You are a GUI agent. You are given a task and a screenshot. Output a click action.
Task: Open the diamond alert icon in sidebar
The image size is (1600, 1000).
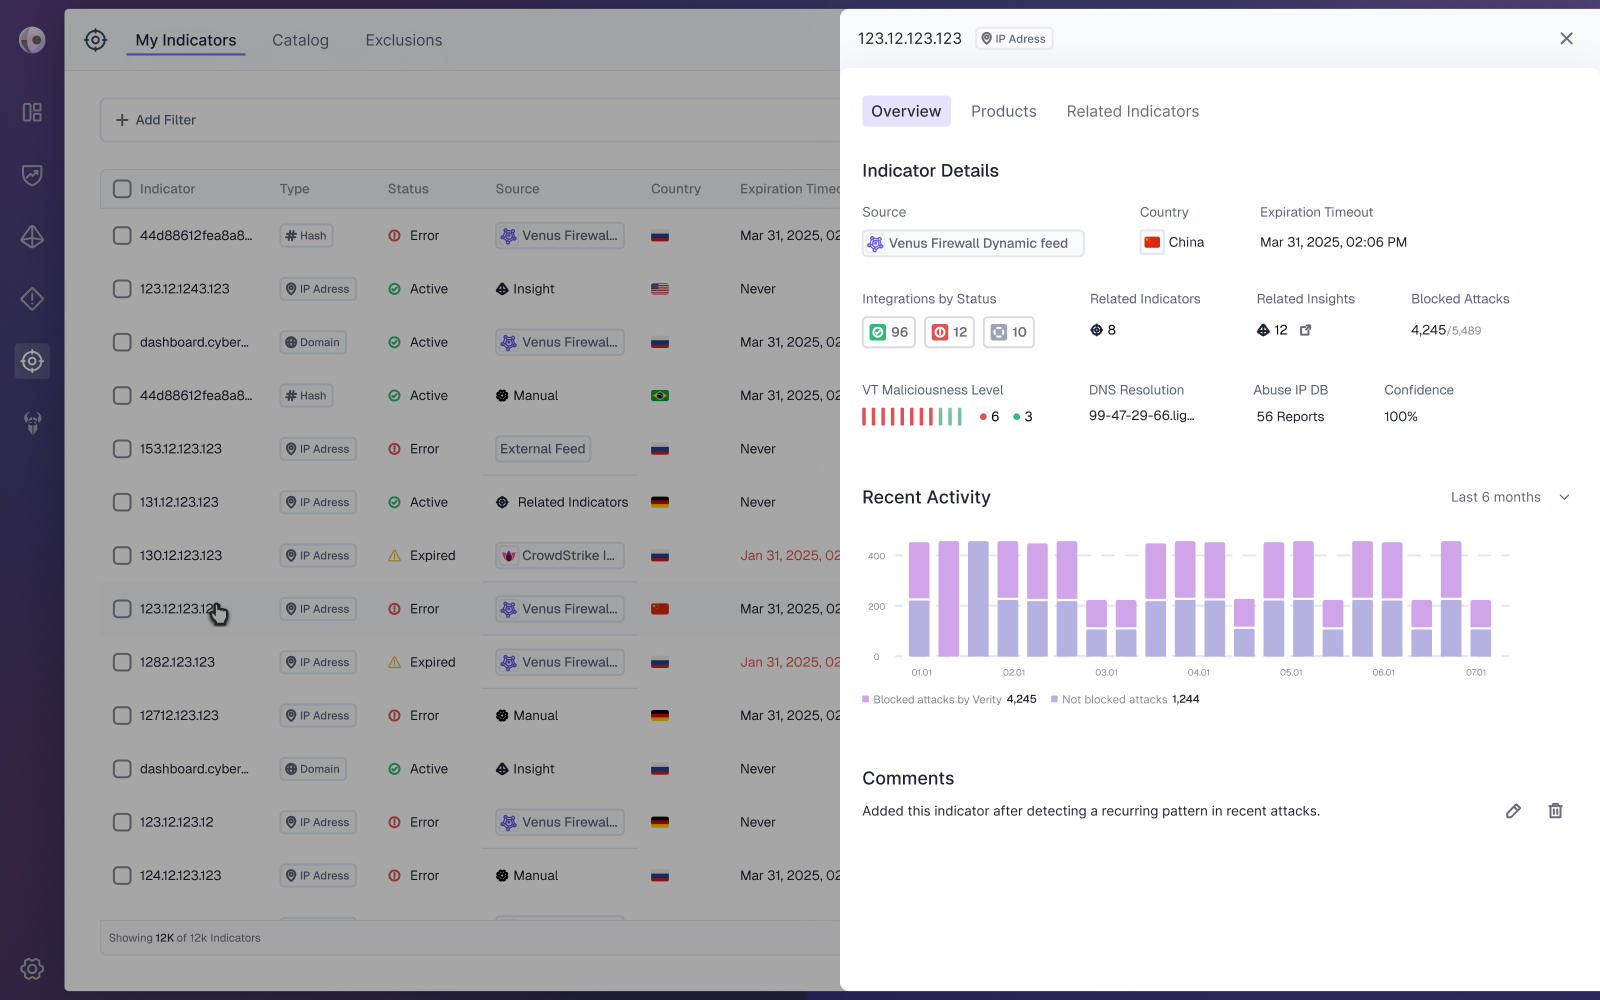click(x=32, y=299)
